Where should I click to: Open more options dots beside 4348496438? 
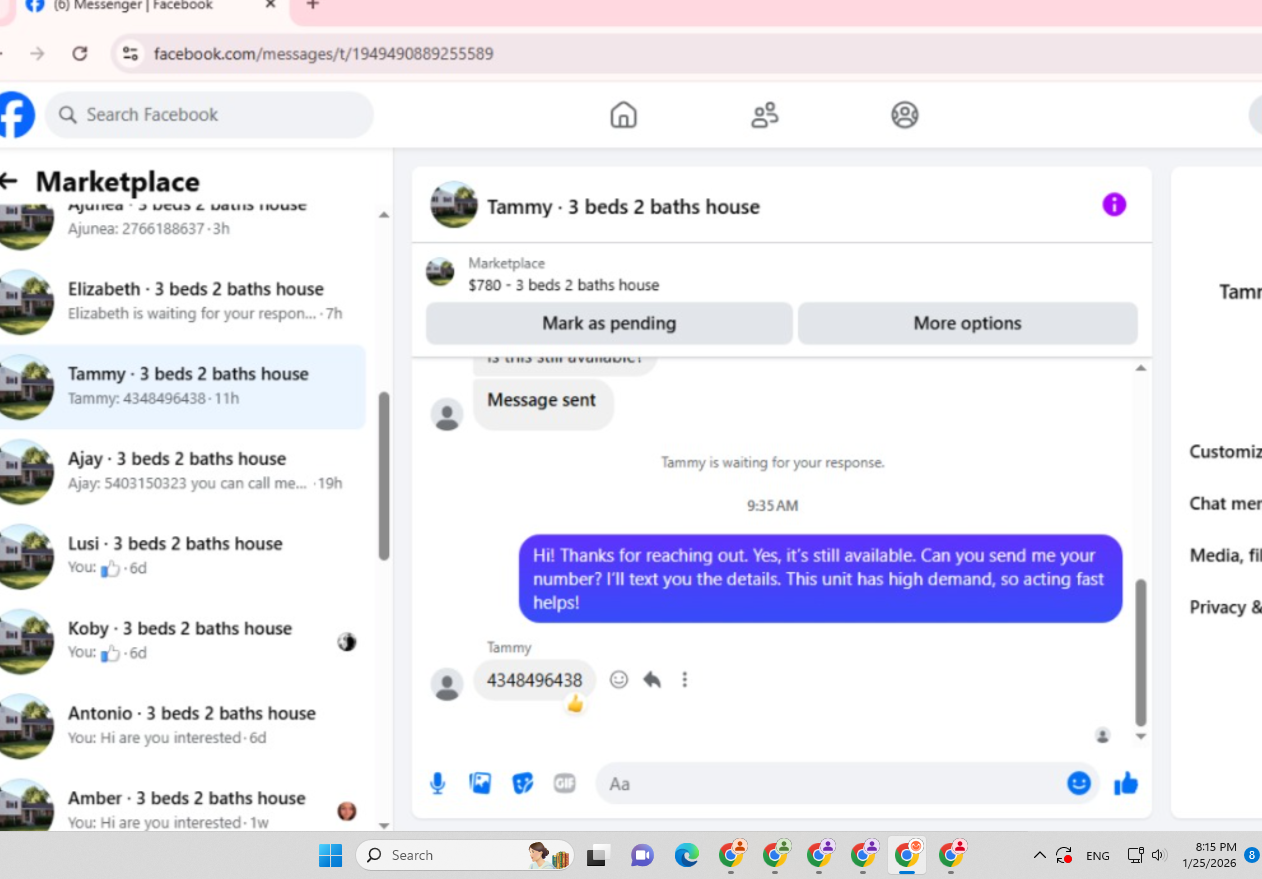pos(685,680)
